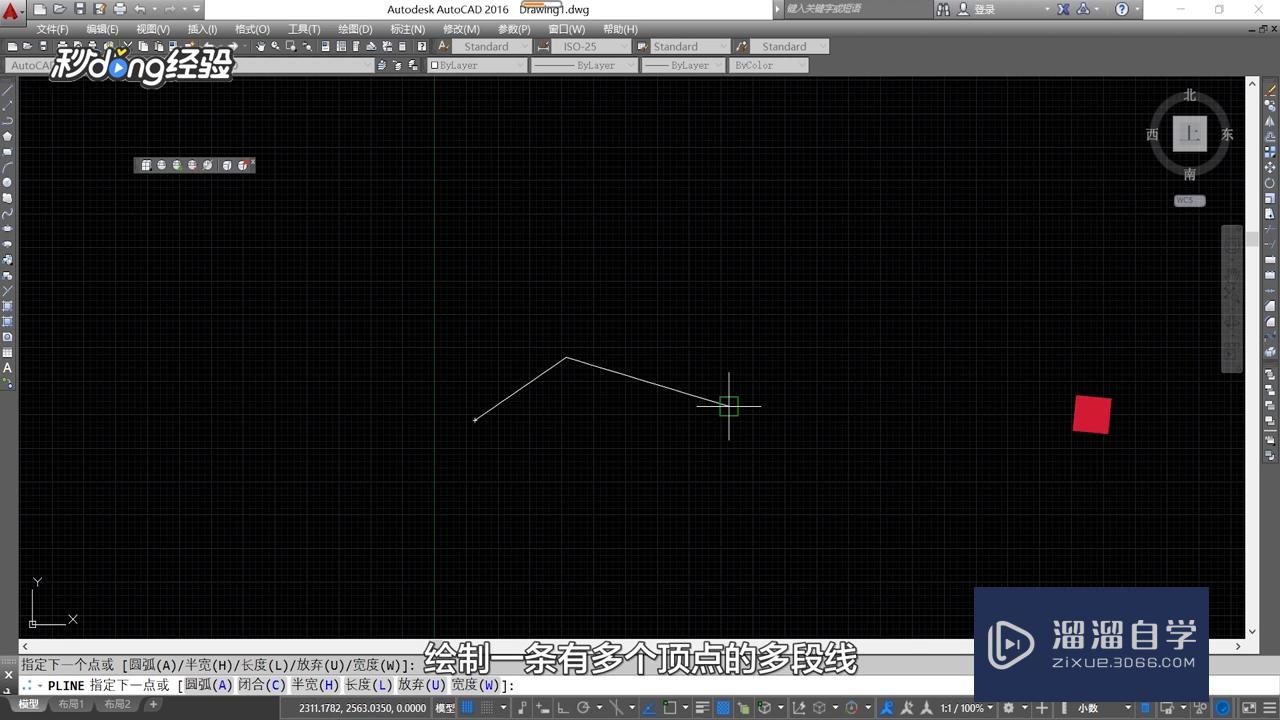
Task: Open the 小数 units dropdown in status bar
Action: click(x=1104, y=708)
